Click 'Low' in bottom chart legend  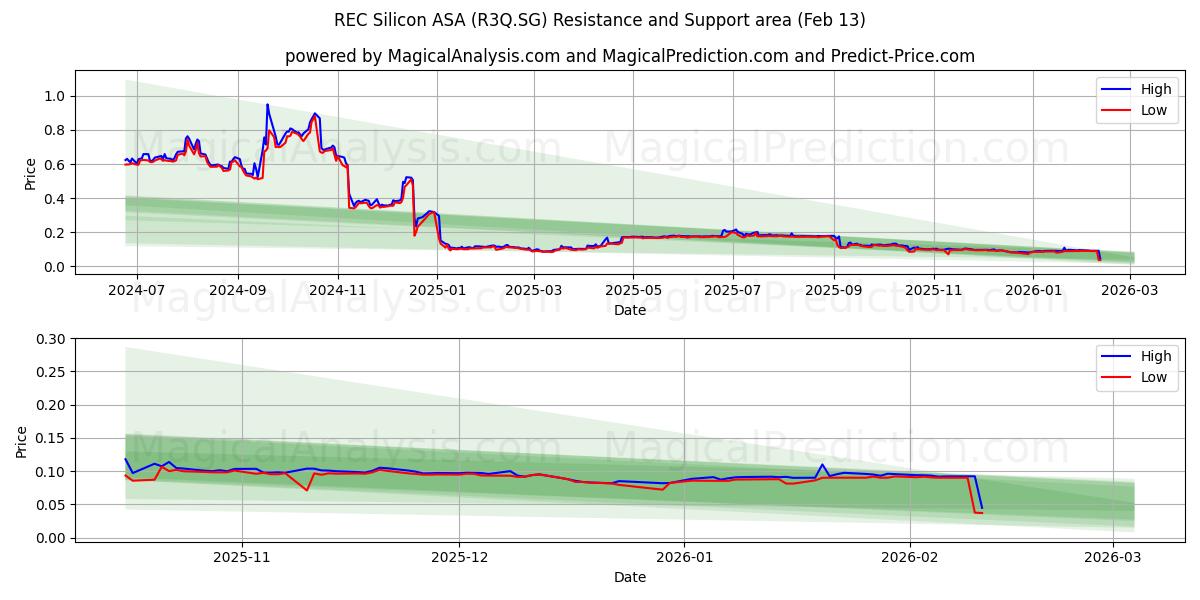1154,377
